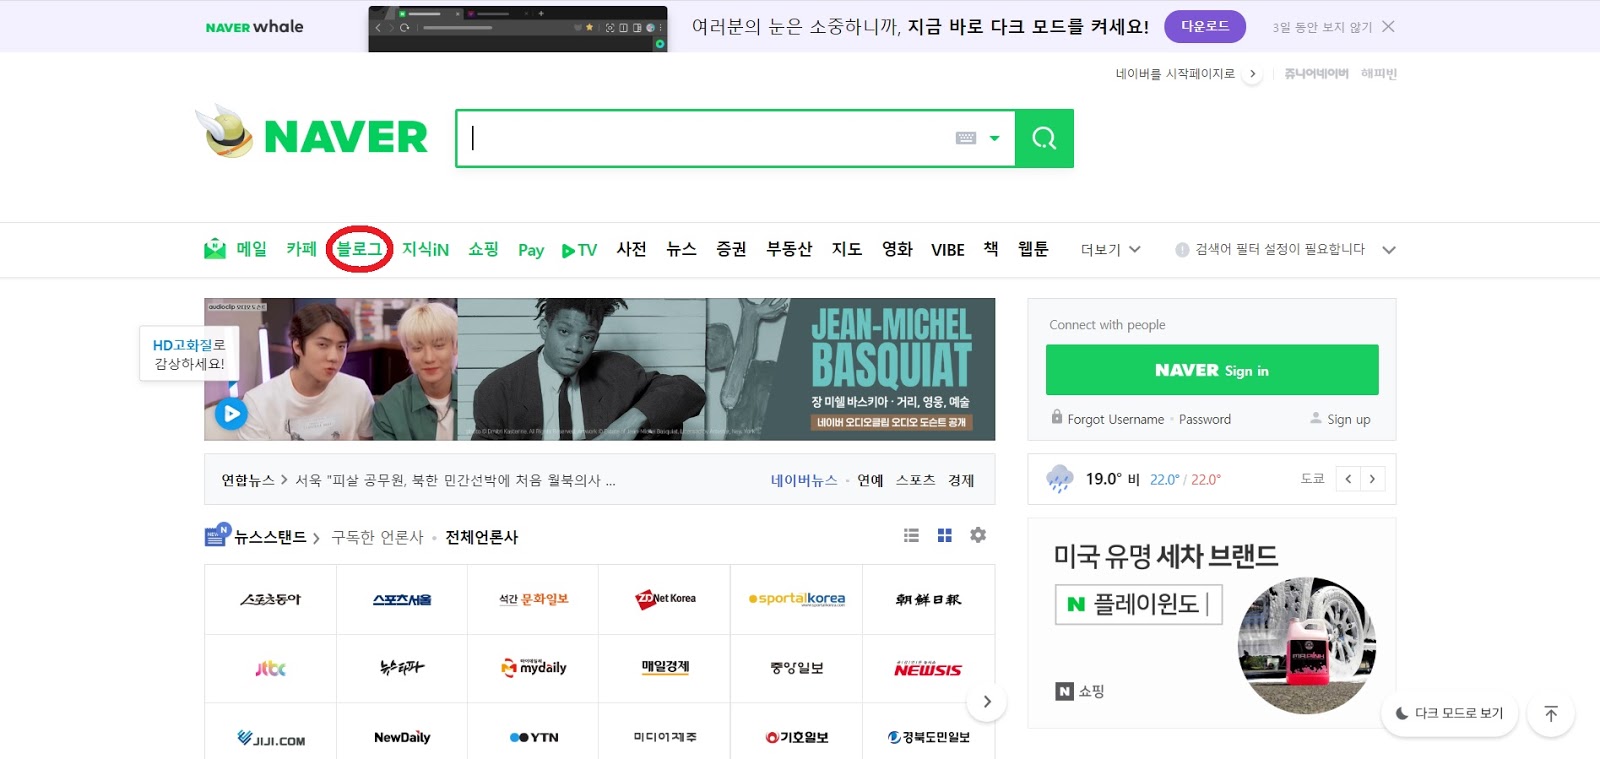
Task: Open the ZDNet Korea press logo tile
Action: pos(665,599)
